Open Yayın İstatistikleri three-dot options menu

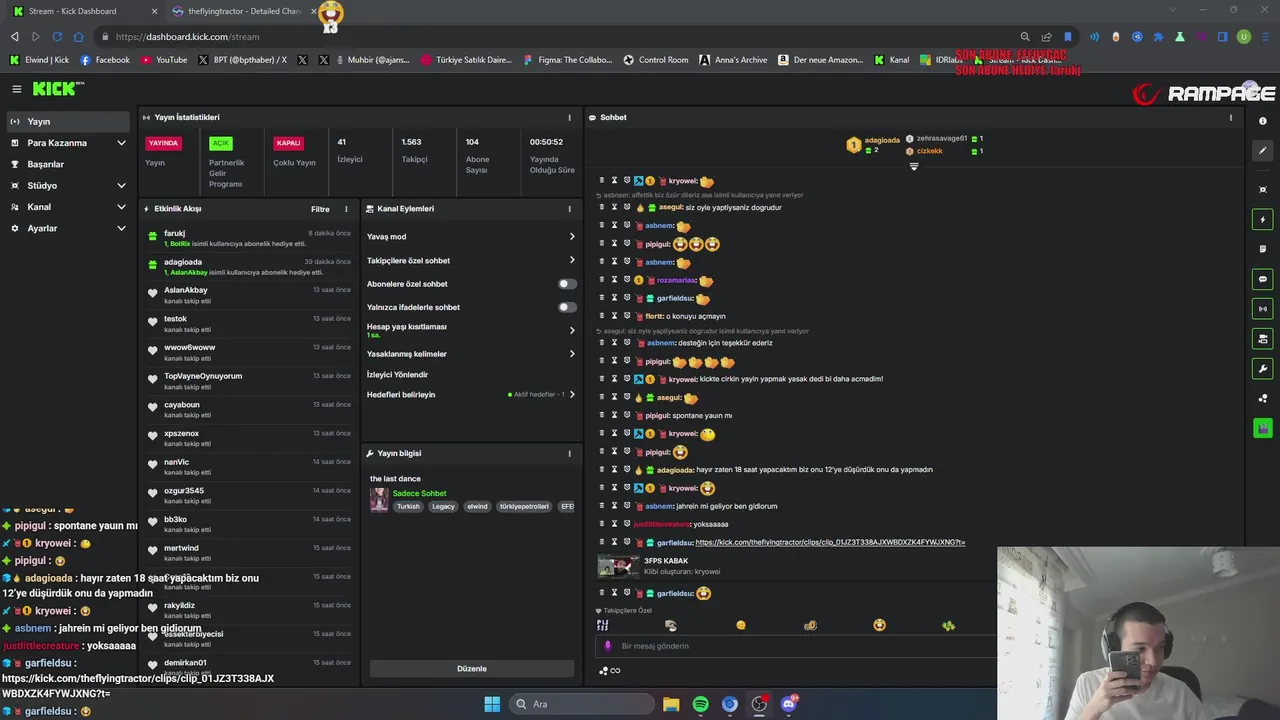(x=570, y=117)
